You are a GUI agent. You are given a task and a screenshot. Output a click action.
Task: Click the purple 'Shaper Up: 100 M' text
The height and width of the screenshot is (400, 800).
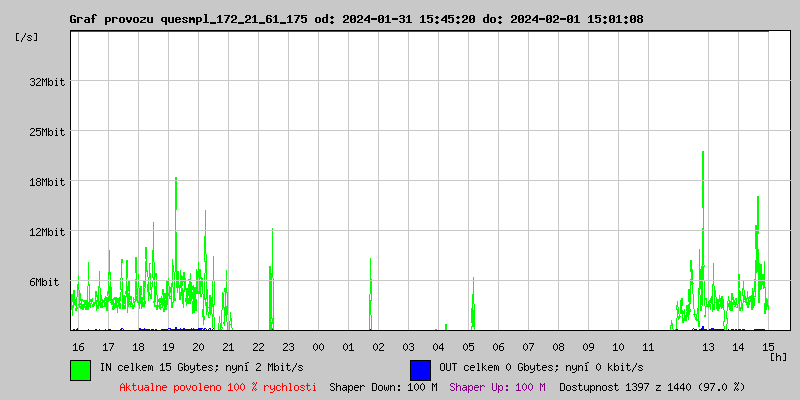tap(497, 386)
